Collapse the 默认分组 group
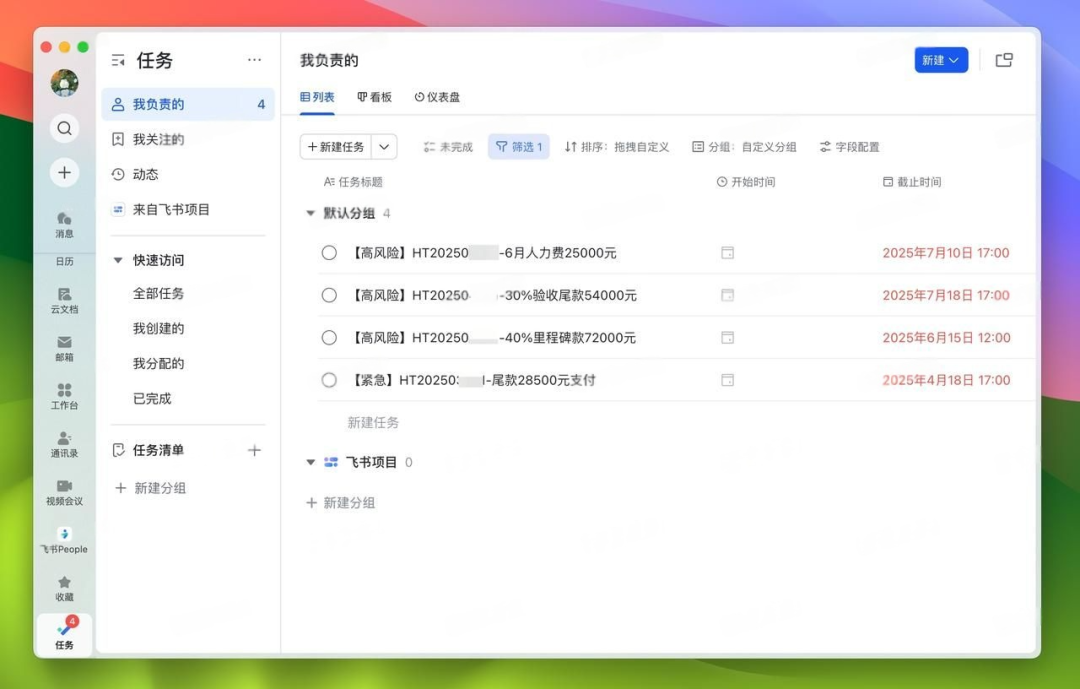 310,213
